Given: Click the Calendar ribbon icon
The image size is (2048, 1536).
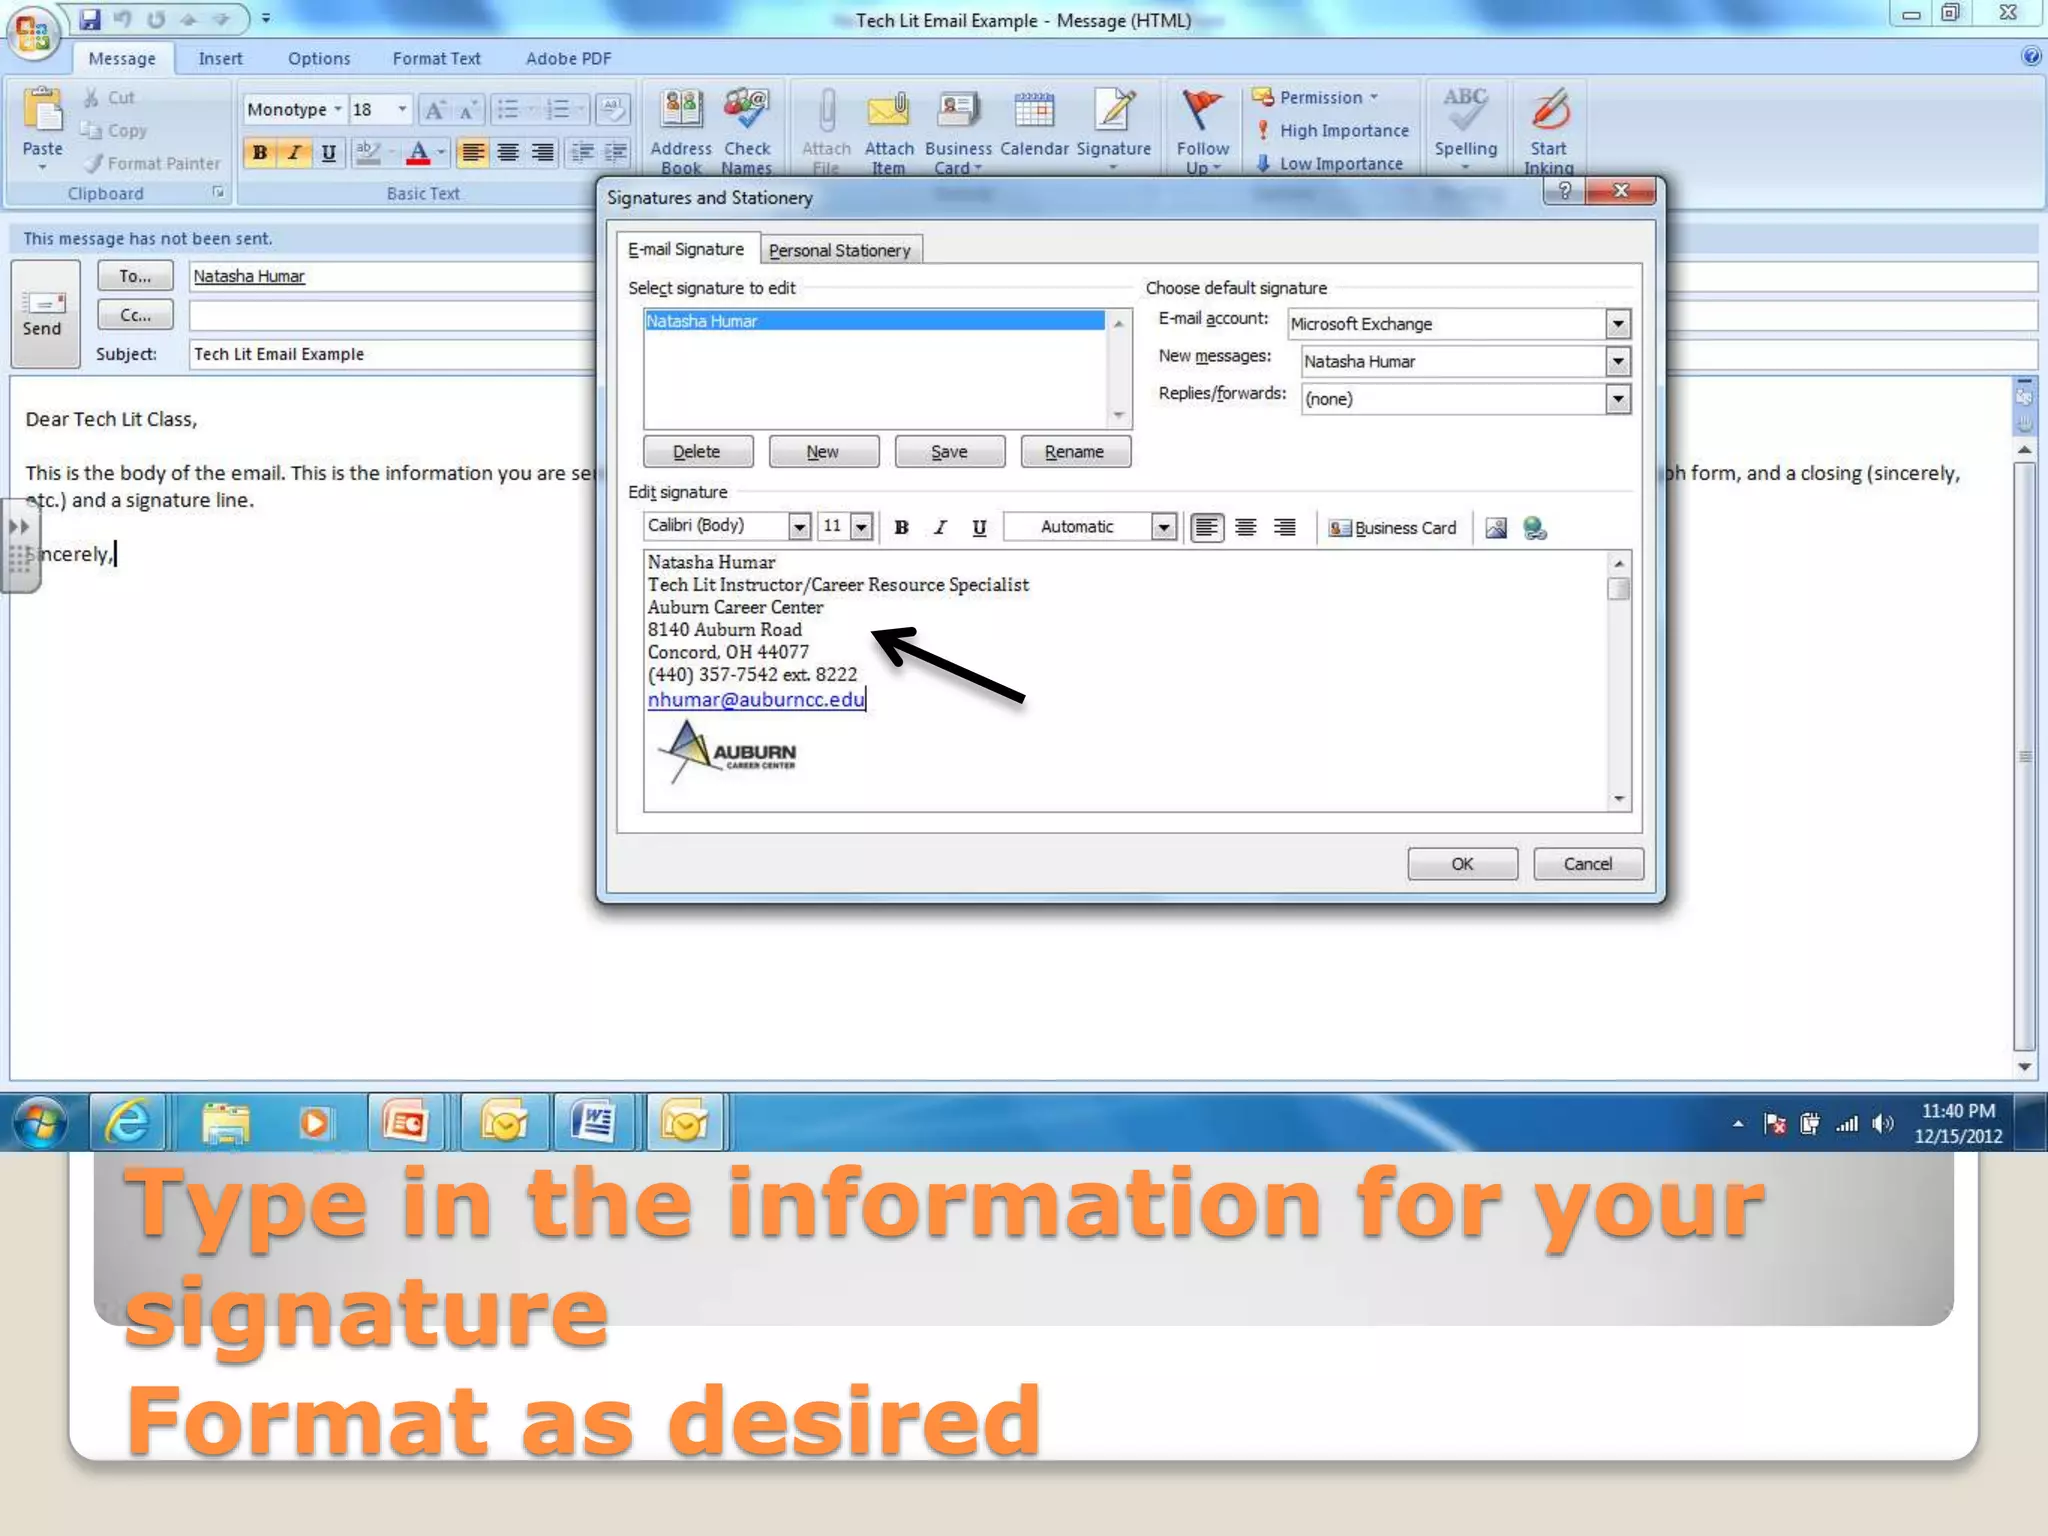Looking at the screenshot, I should click(x=1034, y=124).
